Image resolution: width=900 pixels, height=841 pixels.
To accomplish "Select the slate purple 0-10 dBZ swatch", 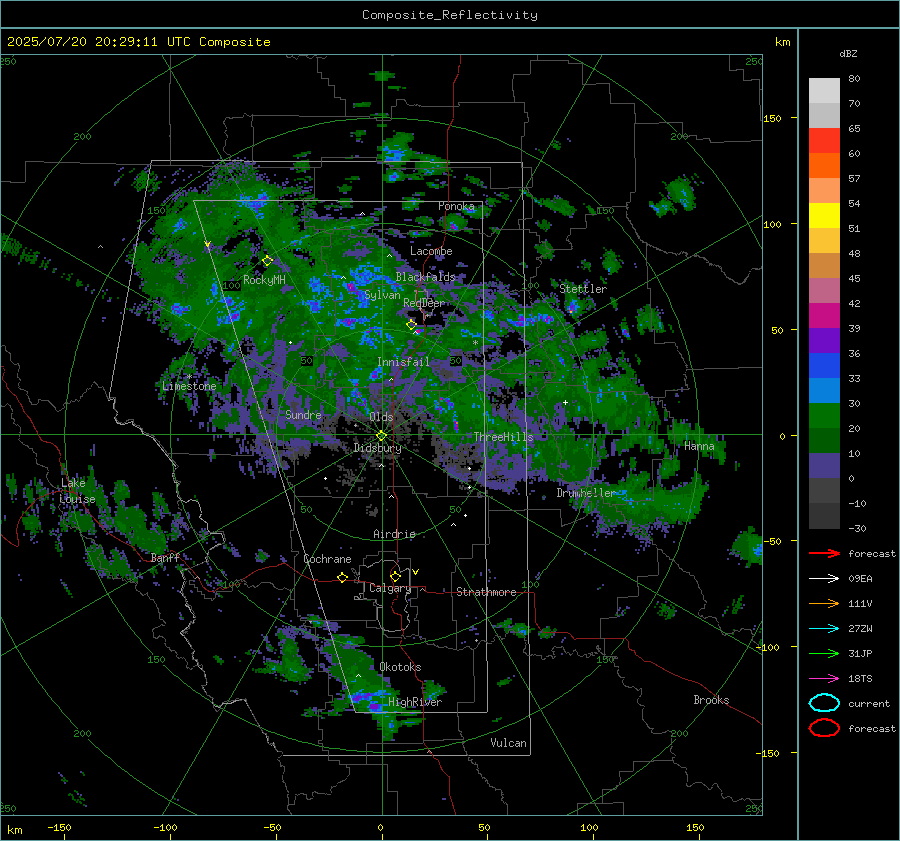I will (x=824, y=466).
